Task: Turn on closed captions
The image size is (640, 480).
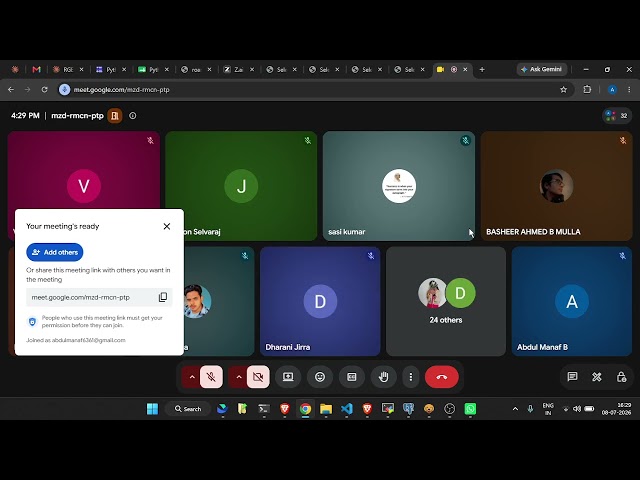Action: pos(351,377)
